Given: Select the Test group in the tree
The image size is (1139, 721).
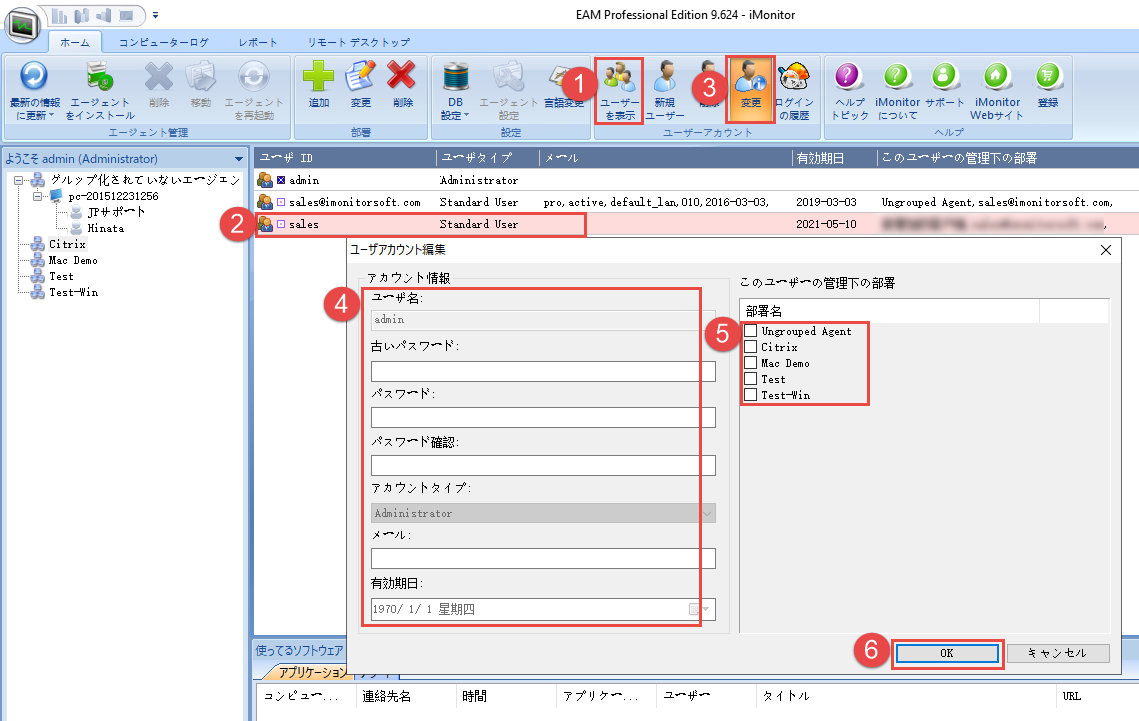Looking at the screenshot, I should 61,276.
